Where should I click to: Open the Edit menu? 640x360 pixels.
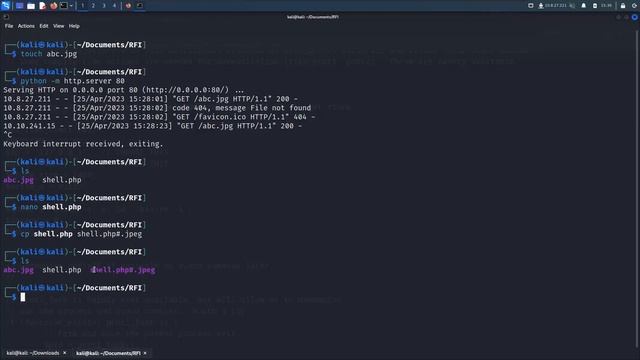coord(44,26)
